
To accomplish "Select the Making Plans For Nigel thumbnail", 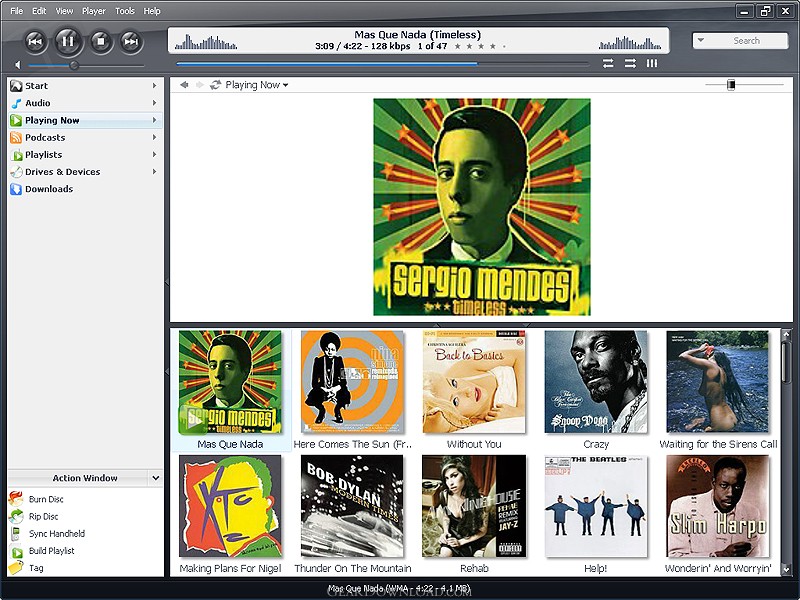I will click(230, 506).
